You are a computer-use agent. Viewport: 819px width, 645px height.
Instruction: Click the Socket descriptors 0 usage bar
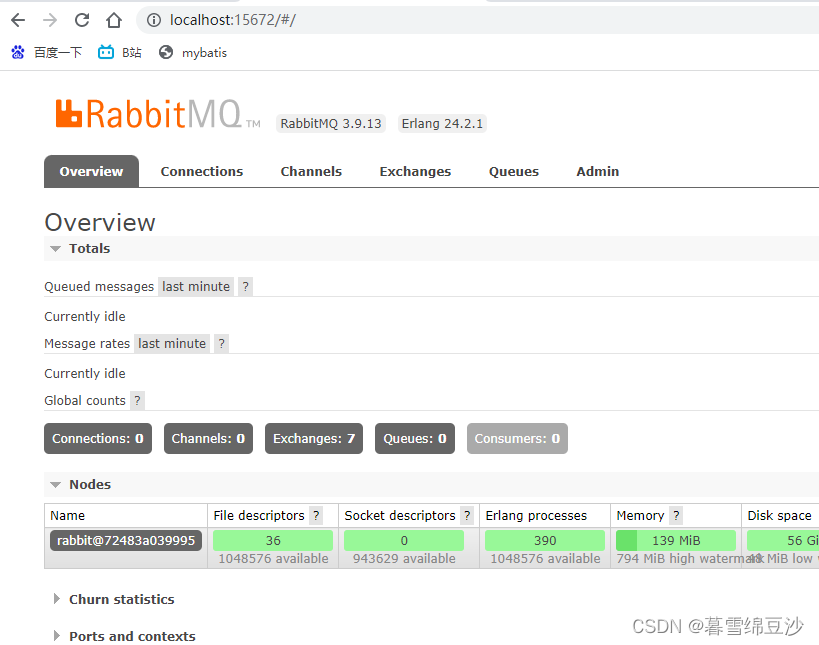404,541
